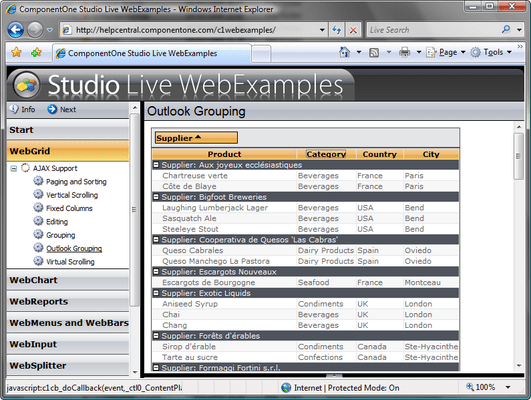Open the WebSplitter section

point(68,366)
